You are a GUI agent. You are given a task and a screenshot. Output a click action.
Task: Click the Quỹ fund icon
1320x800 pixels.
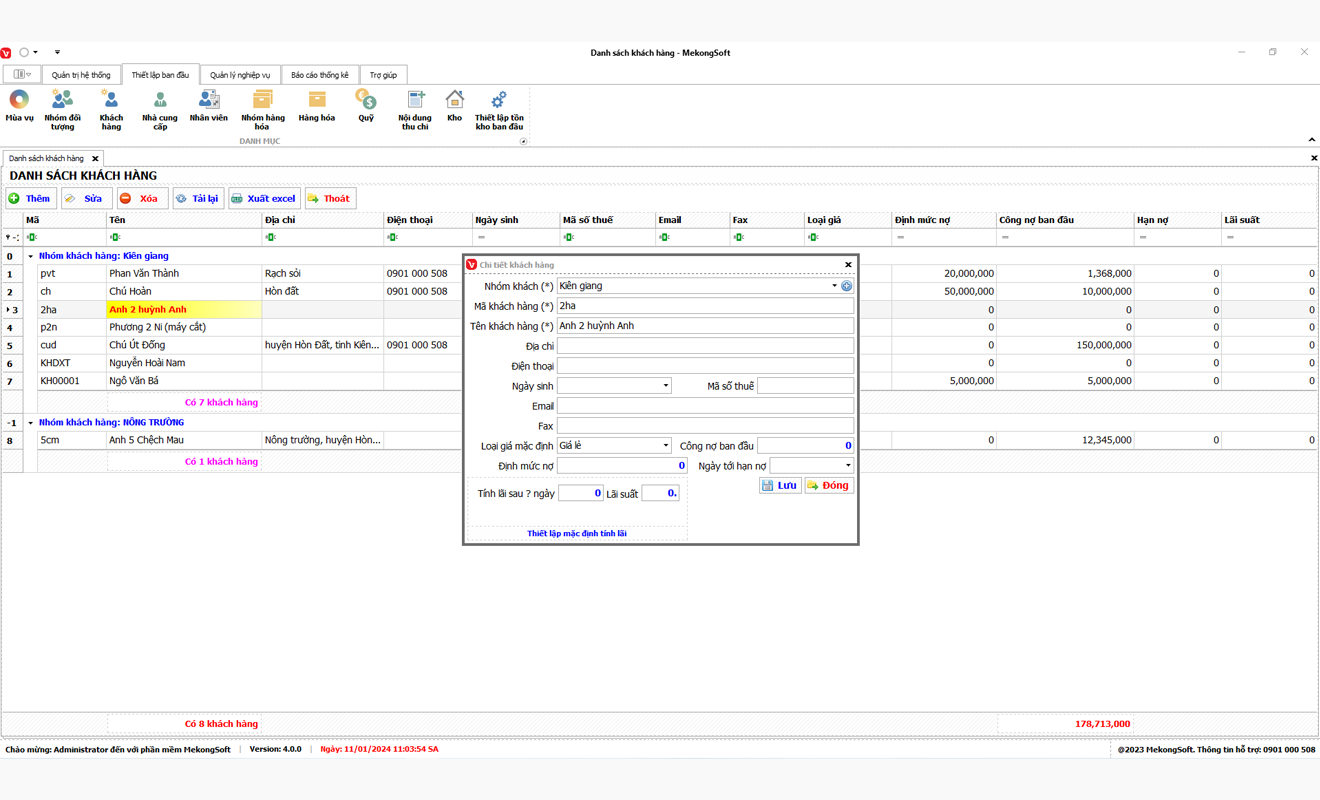pyautogui.click(x=366, y=106)
